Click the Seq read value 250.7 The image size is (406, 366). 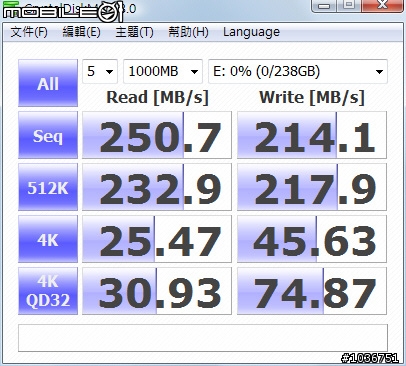pos(157,135)
